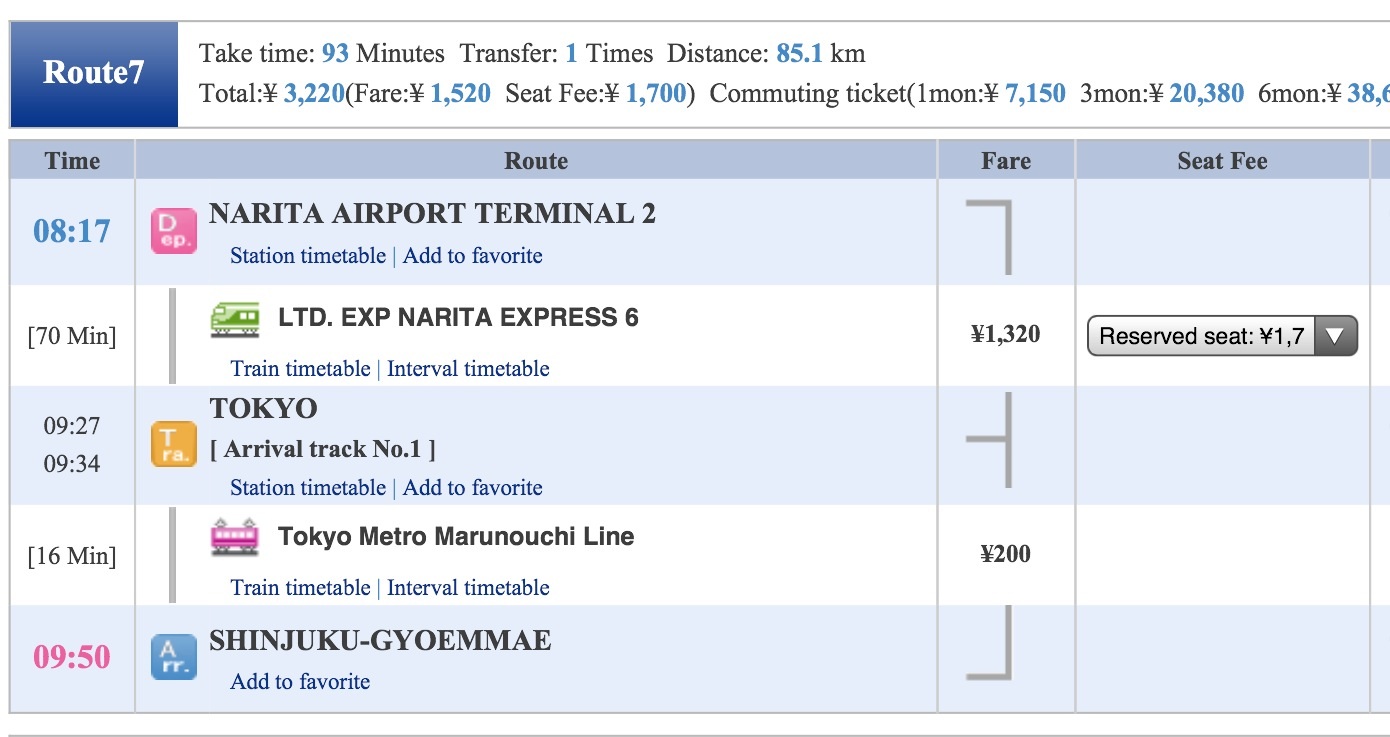Click the pink Dep. departure icon
This screenshot has height=737, width=1390.
[x=173, y=231]
